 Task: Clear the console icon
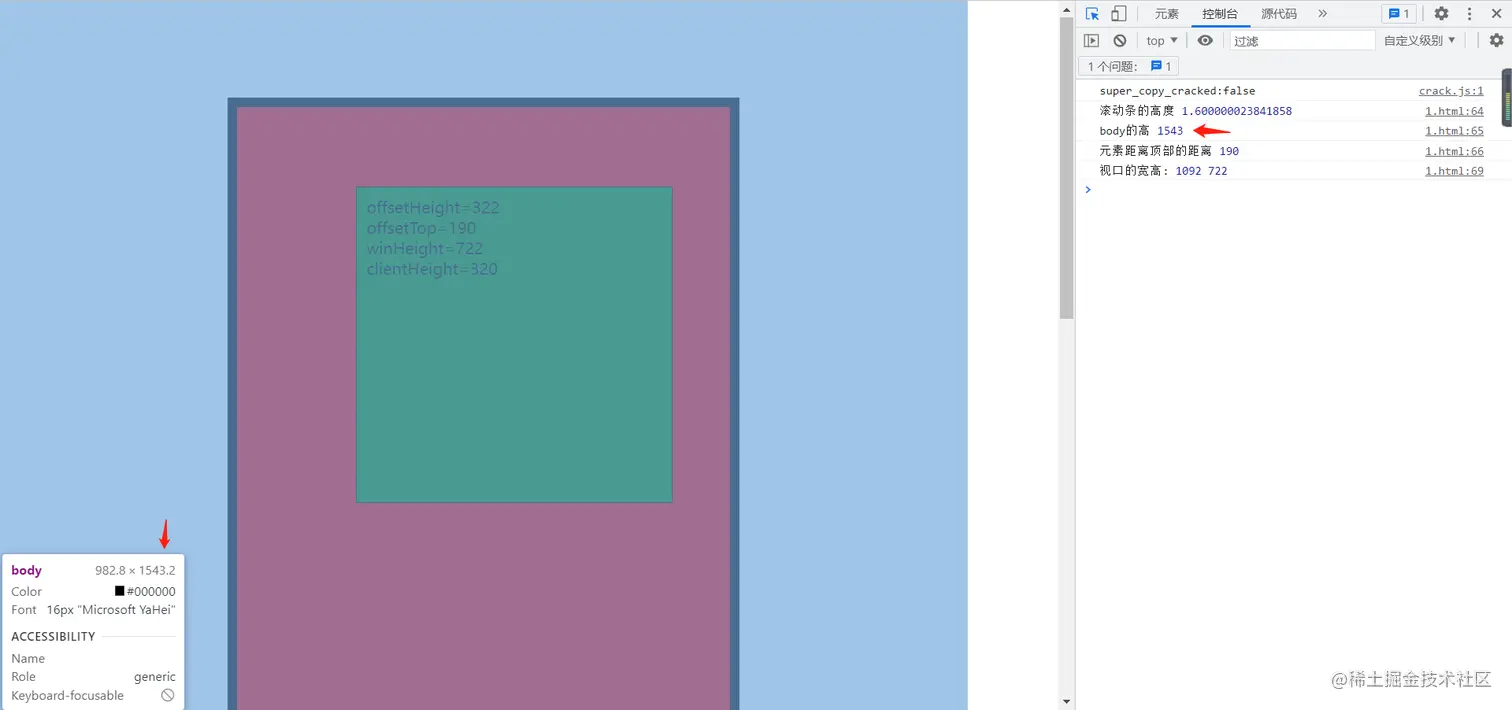pyautogui.click(x=1120, y=40)
